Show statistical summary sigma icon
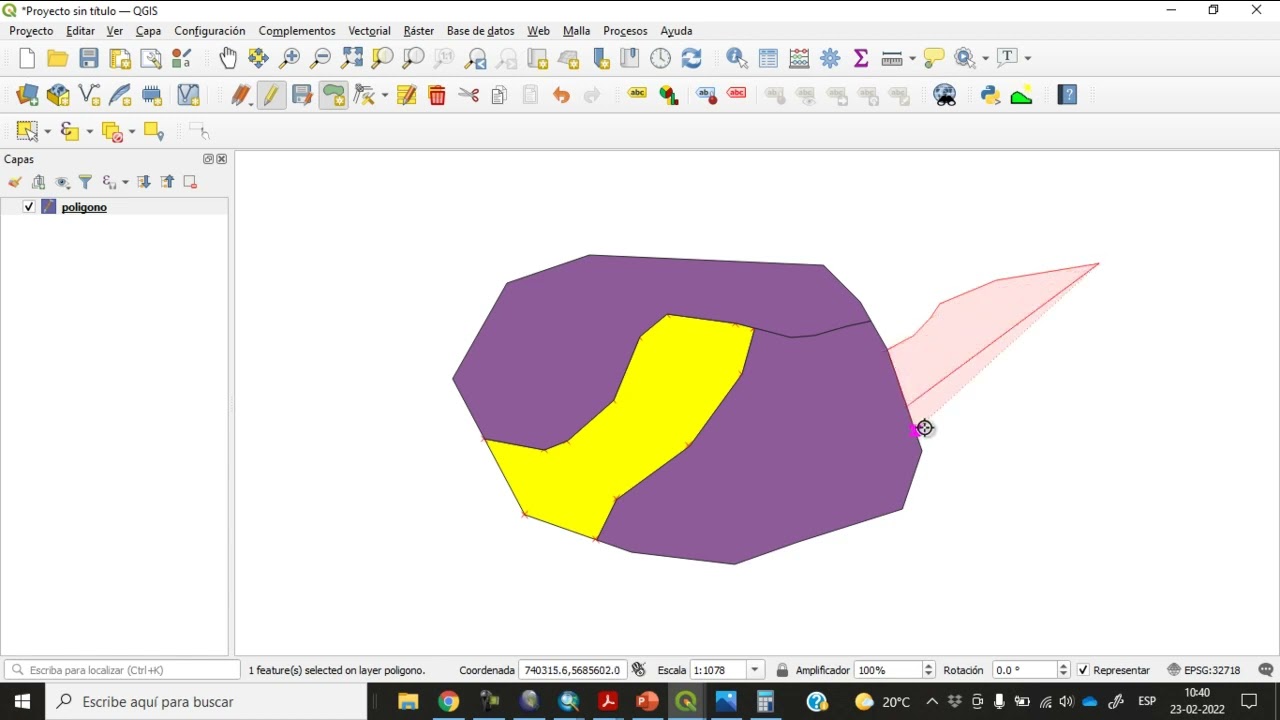 point(861,58)
